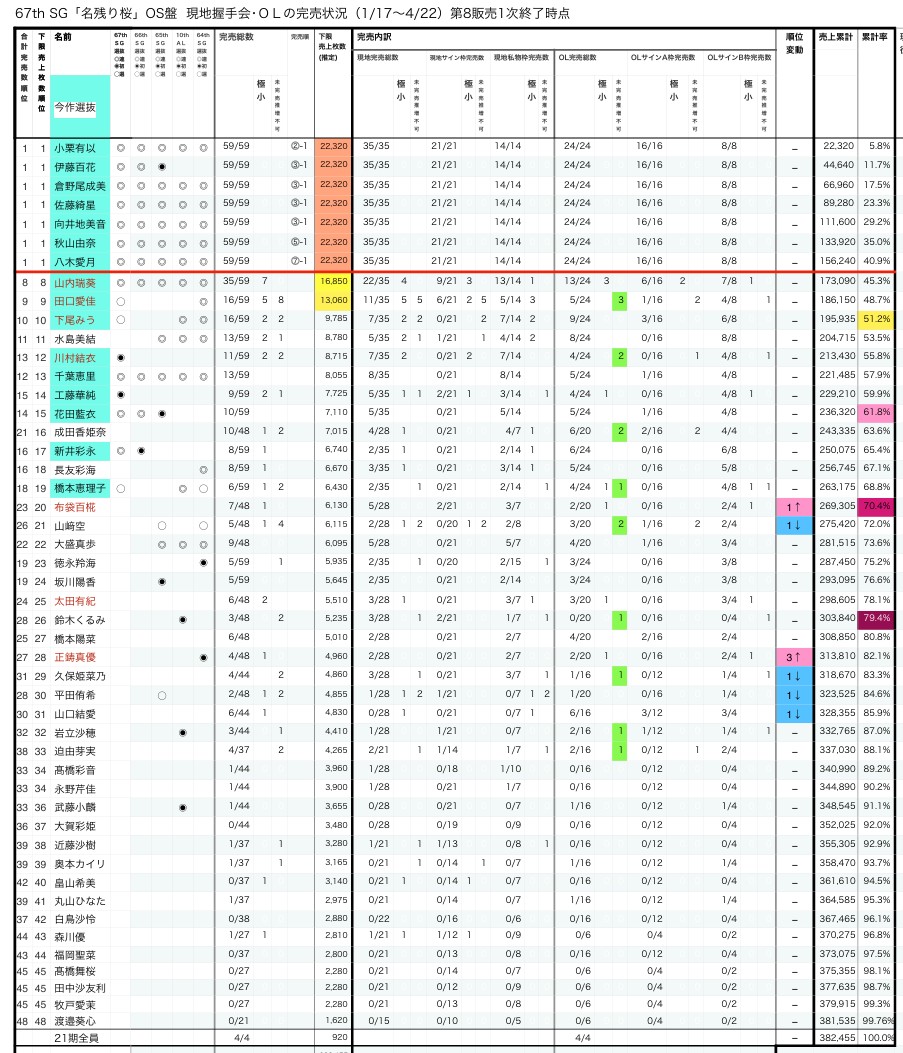The height and width of the screenshot is (1053, 903).
Task: Click the ②-1 marker in 小栗有以's row
Action: coord(298,146)
